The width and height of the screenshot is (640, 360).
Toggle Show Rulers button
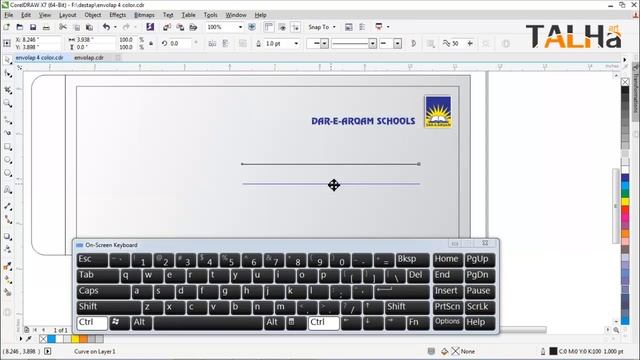pos(269,27)
